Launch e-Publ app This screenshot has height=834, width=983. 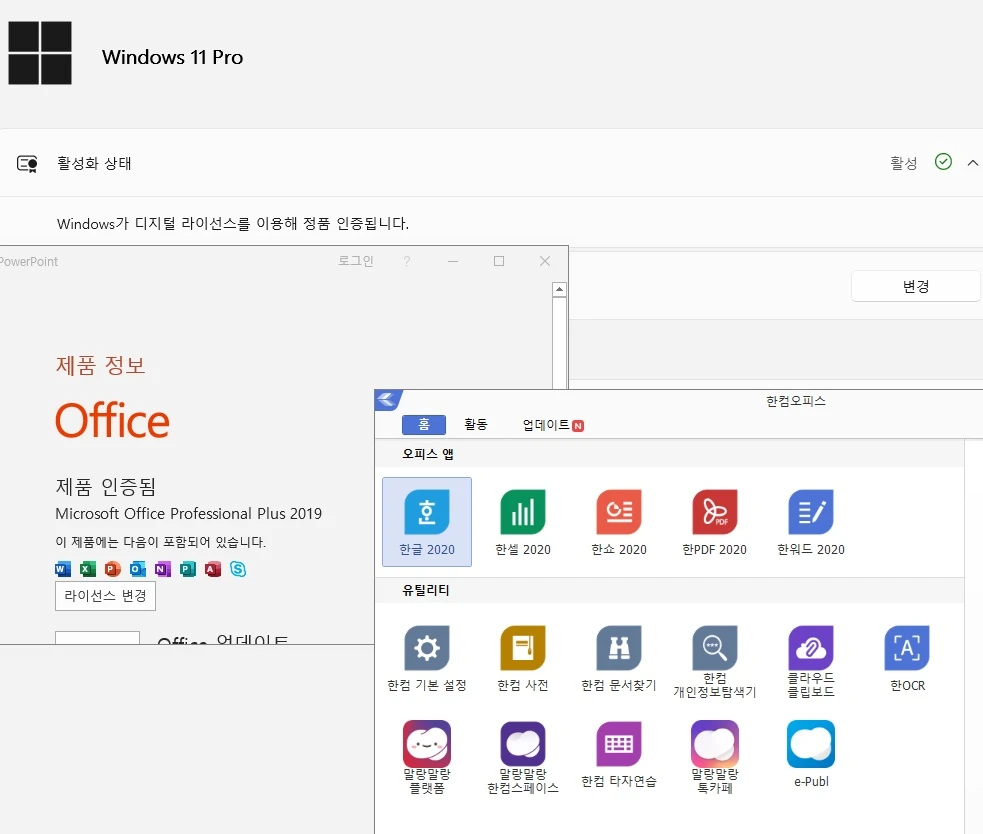click(x=811, y=754)
